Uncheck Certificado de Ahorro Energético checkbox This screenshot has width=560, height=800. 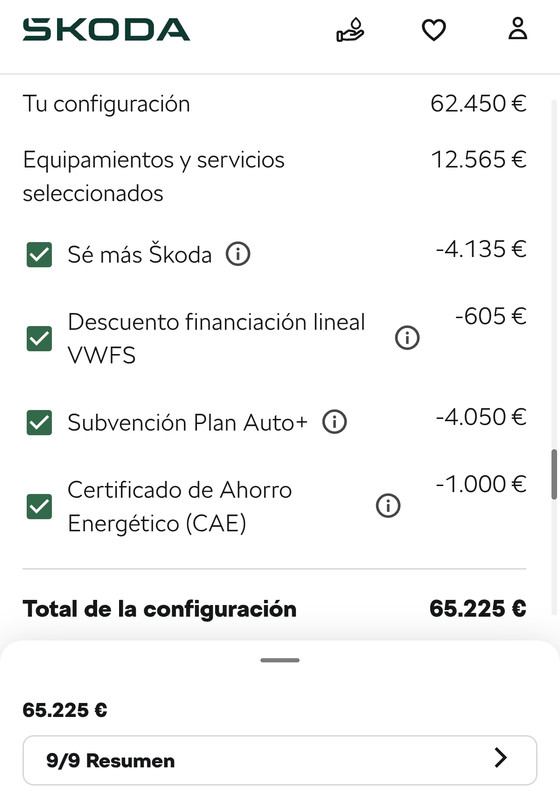tap(39, 506)
